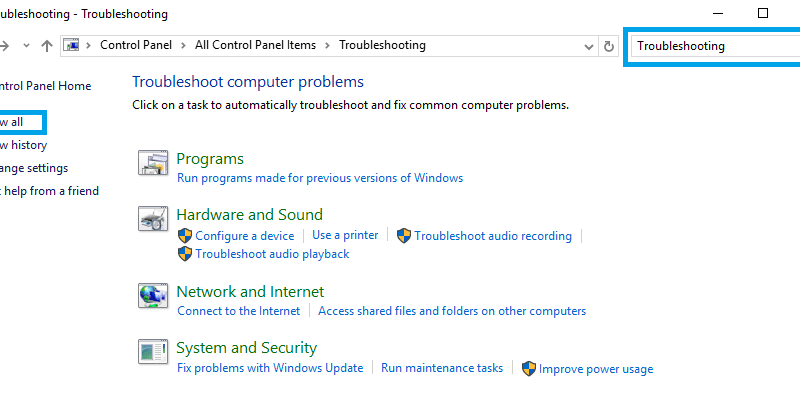The width and height of the screenshot is (800, 411).
Task: Open View history in left sidebar
Action: point(23,145)
